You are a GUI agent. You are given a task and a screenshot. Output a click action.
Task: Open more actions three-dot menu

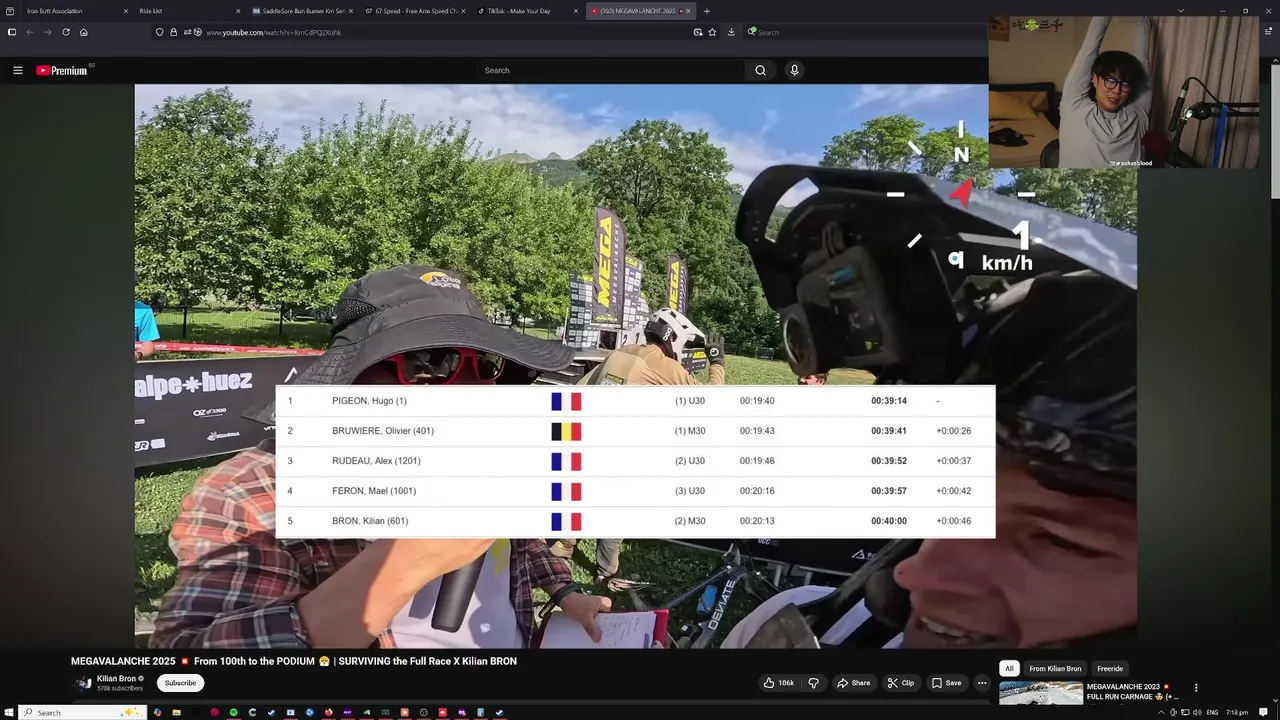coord(982,683)
